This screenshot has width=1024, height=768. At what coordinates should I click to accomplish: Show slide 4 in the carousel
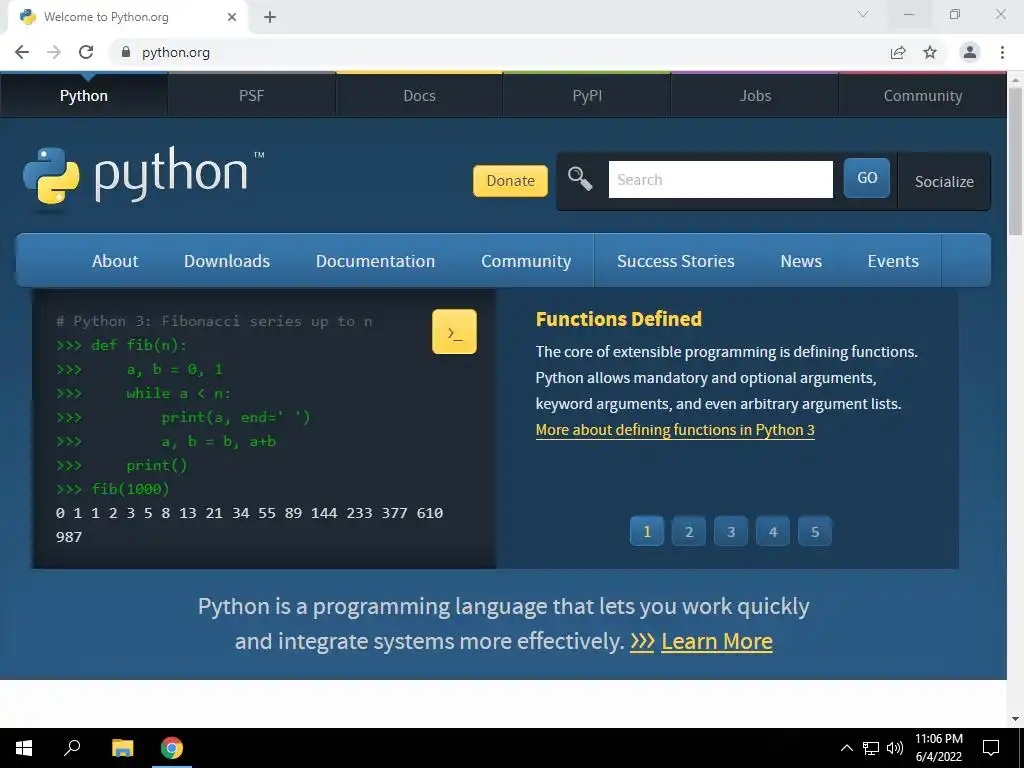(x=773, y=531)
